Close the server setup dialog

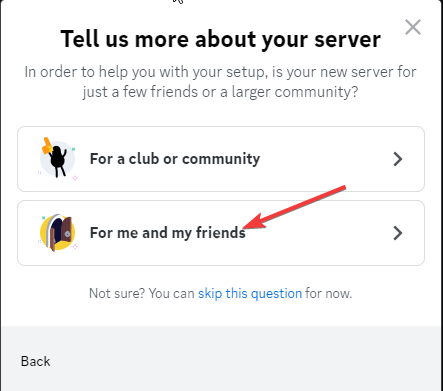click(413, 27)
